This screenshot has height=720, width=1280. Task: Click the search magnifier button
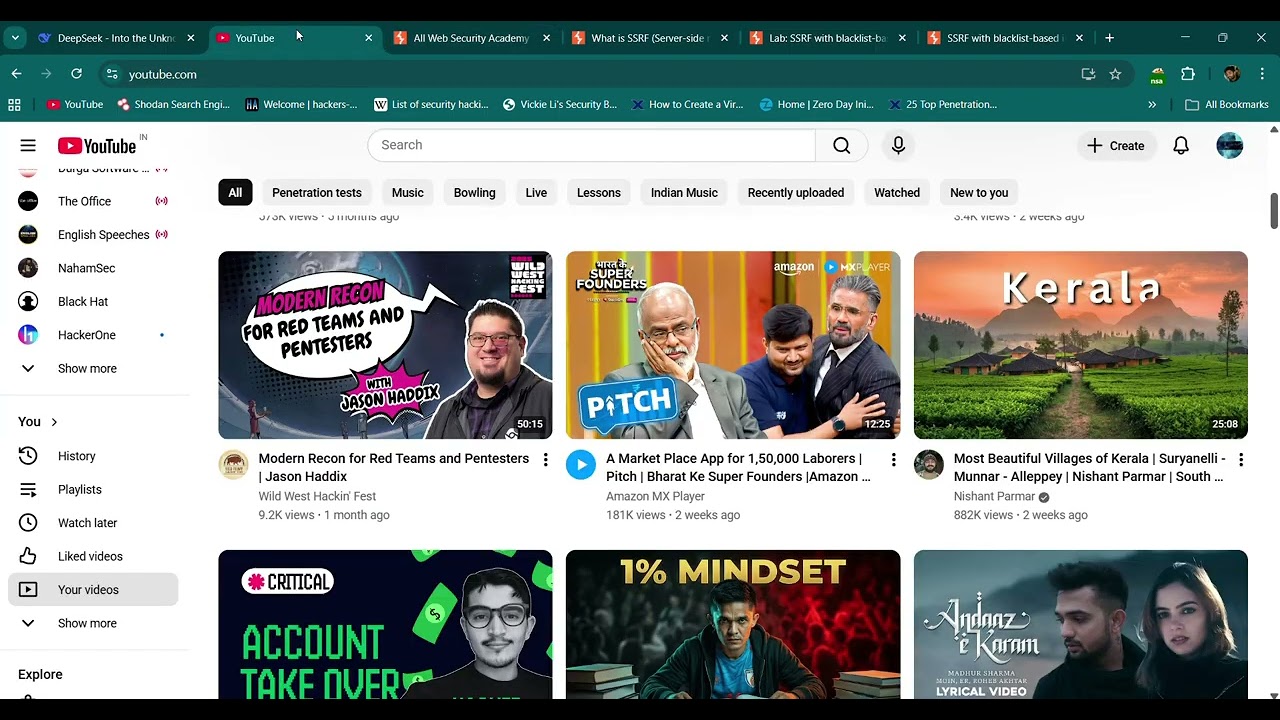tap(842, 146)
